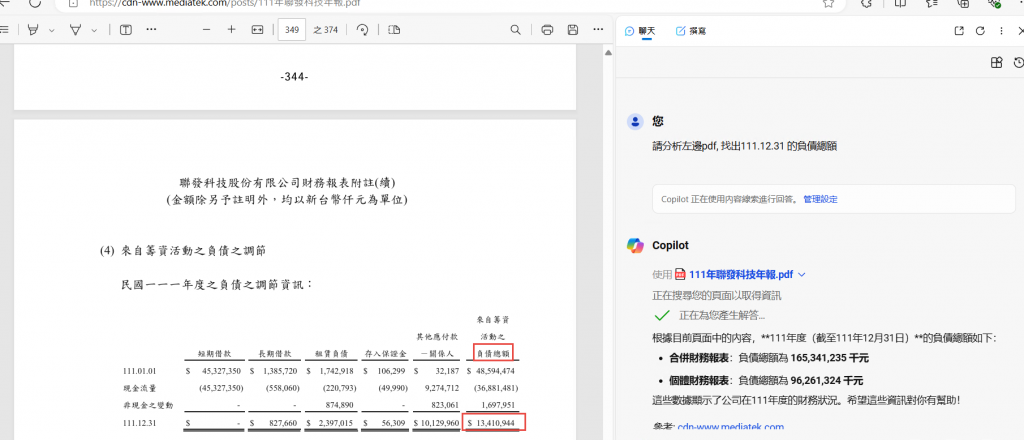Select the value 13,410,944 in table
Image resolution: width=1024 pixels, height=440 pixels.
point(495,423)
